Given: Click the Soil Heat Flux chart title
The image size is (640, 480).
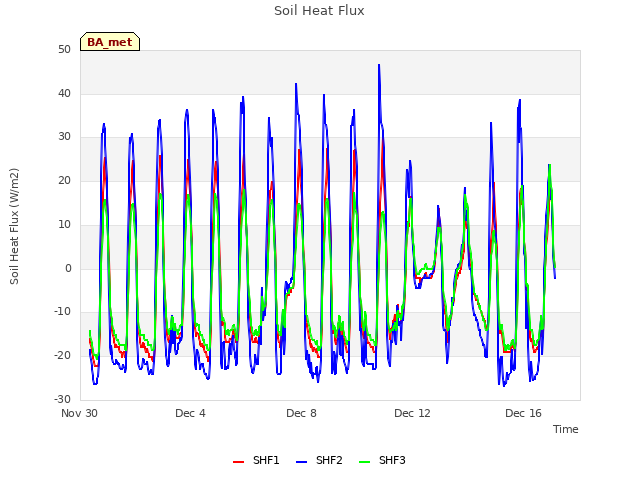Looking at the screenshot, I should coord(319,11).
